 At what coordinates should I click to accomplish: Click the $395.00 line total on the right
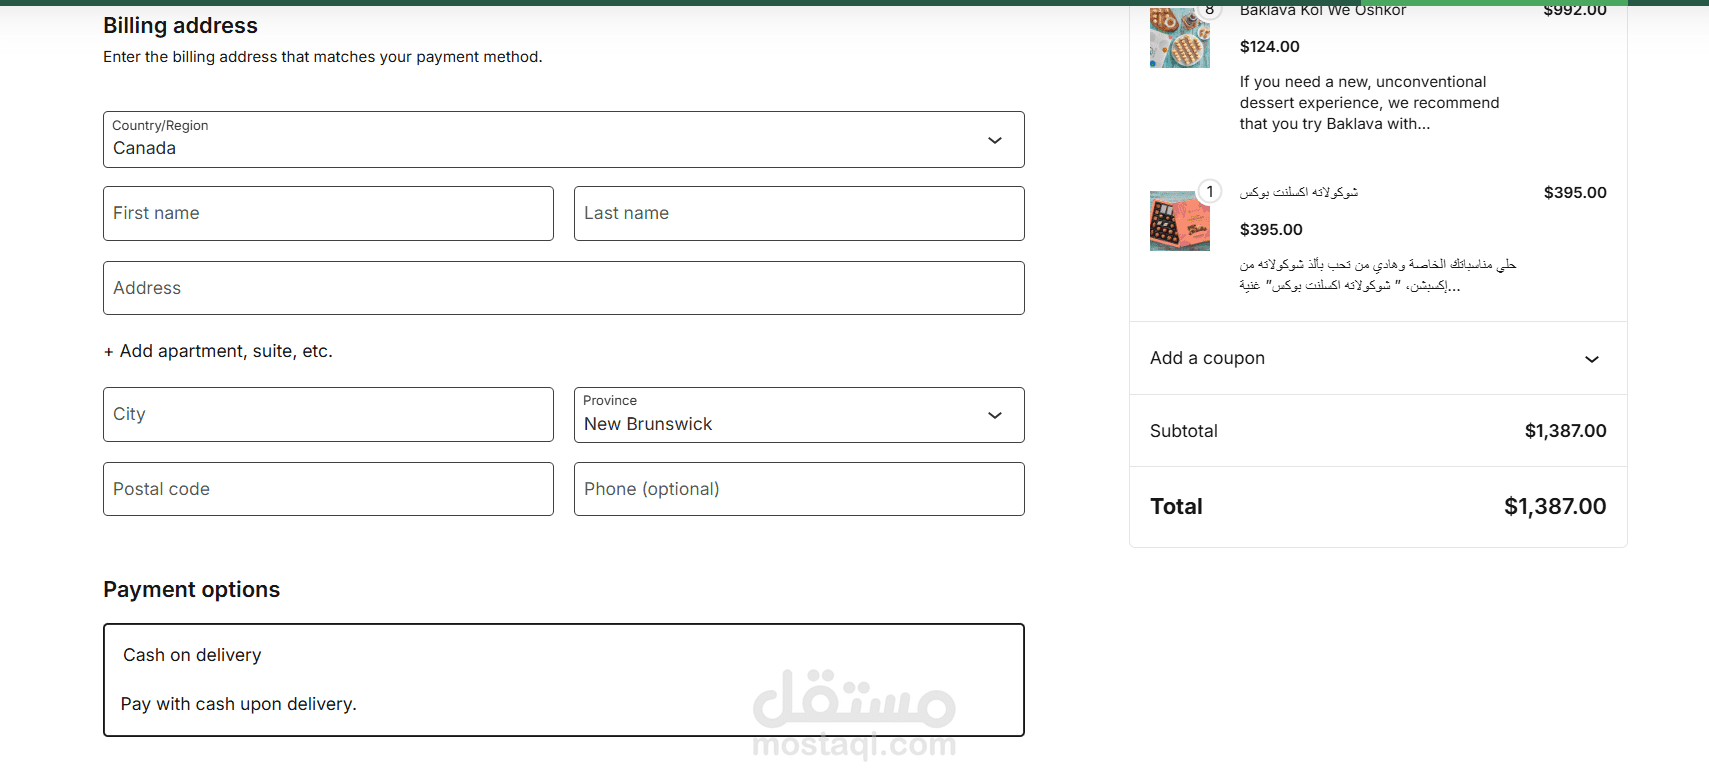[1575, 193]
